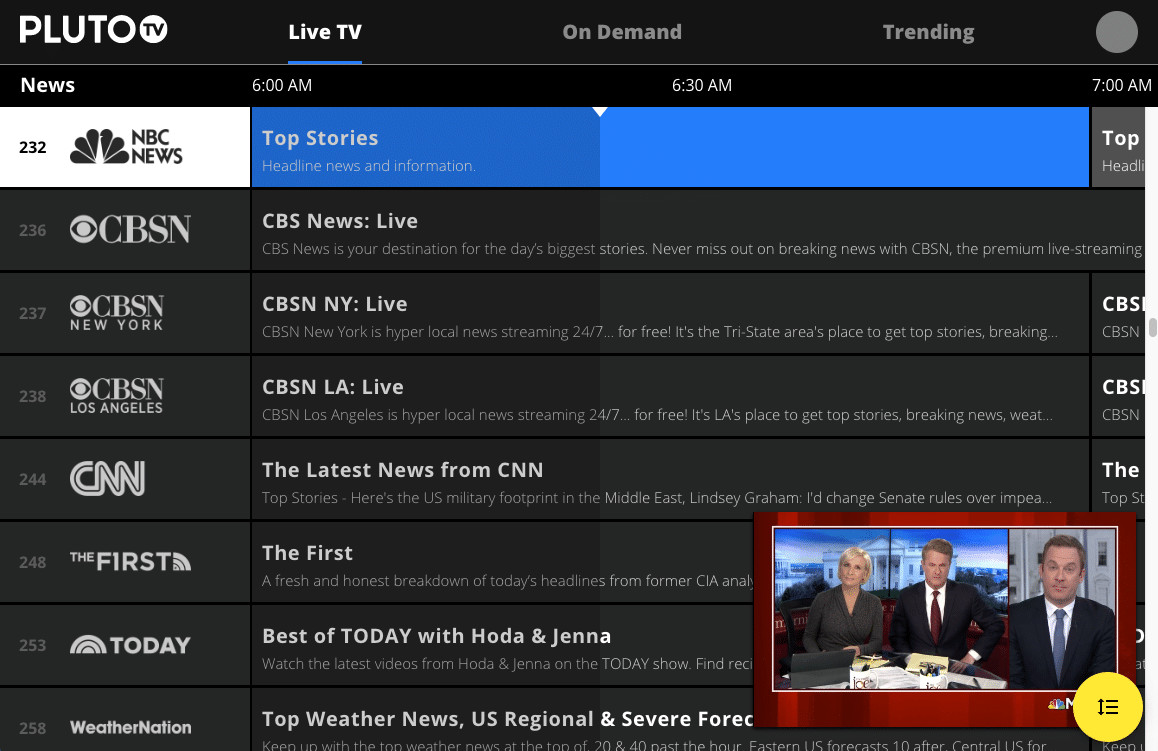Viewport: 1158px width, 751px height.
Task: Click the Pluto TV logo
Action: point(94,30)
